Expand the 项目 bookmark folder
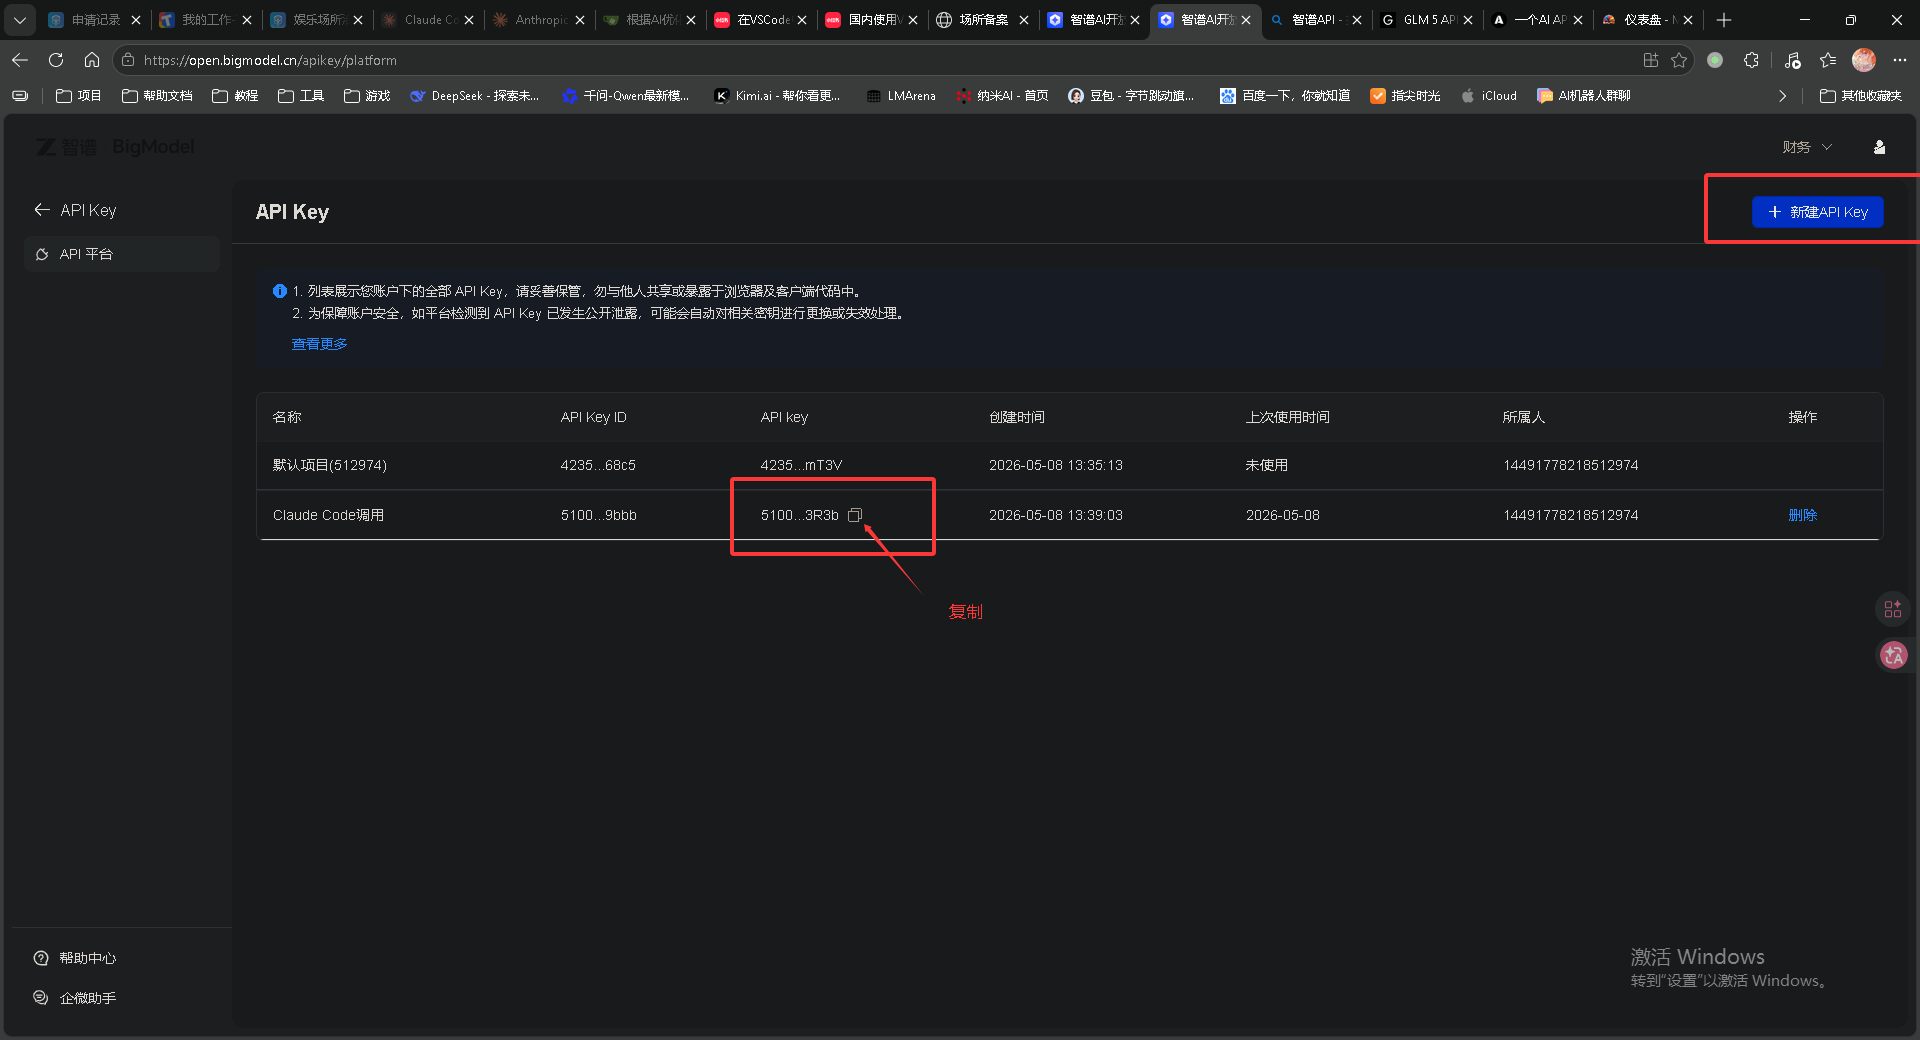This screenshot has height=1040, width=1920. click(79, 96)
